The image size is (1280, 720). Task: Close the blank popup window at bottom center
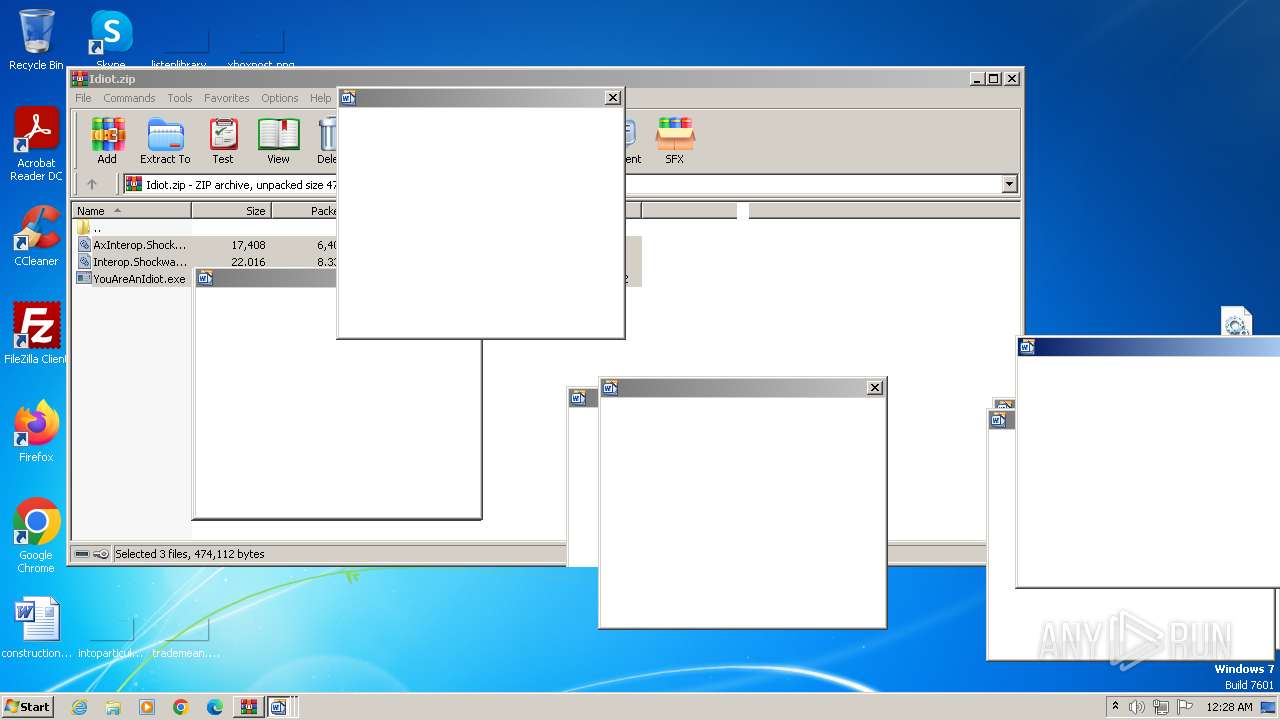pyautogui.click(x=875, y=387)
